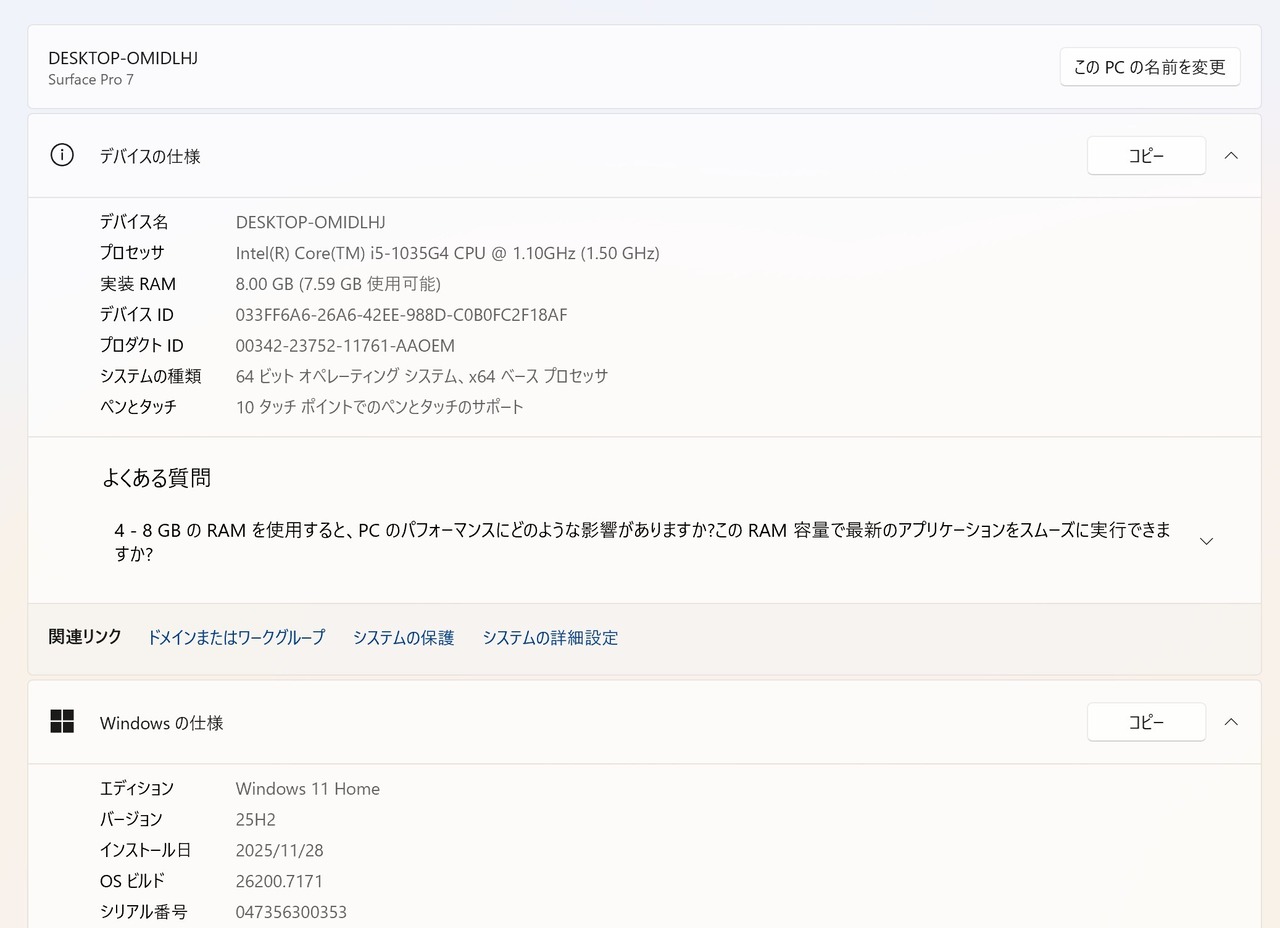Copy device specs with the コピー button
Viewport: 1280px width, 928px height.
(1145, 156)
